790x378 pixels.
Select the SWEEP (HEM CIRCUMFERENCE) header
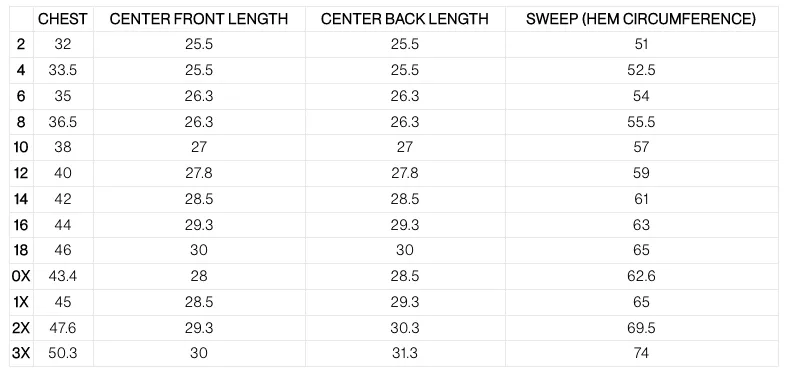pyautogui.click(x=641, y=19)
